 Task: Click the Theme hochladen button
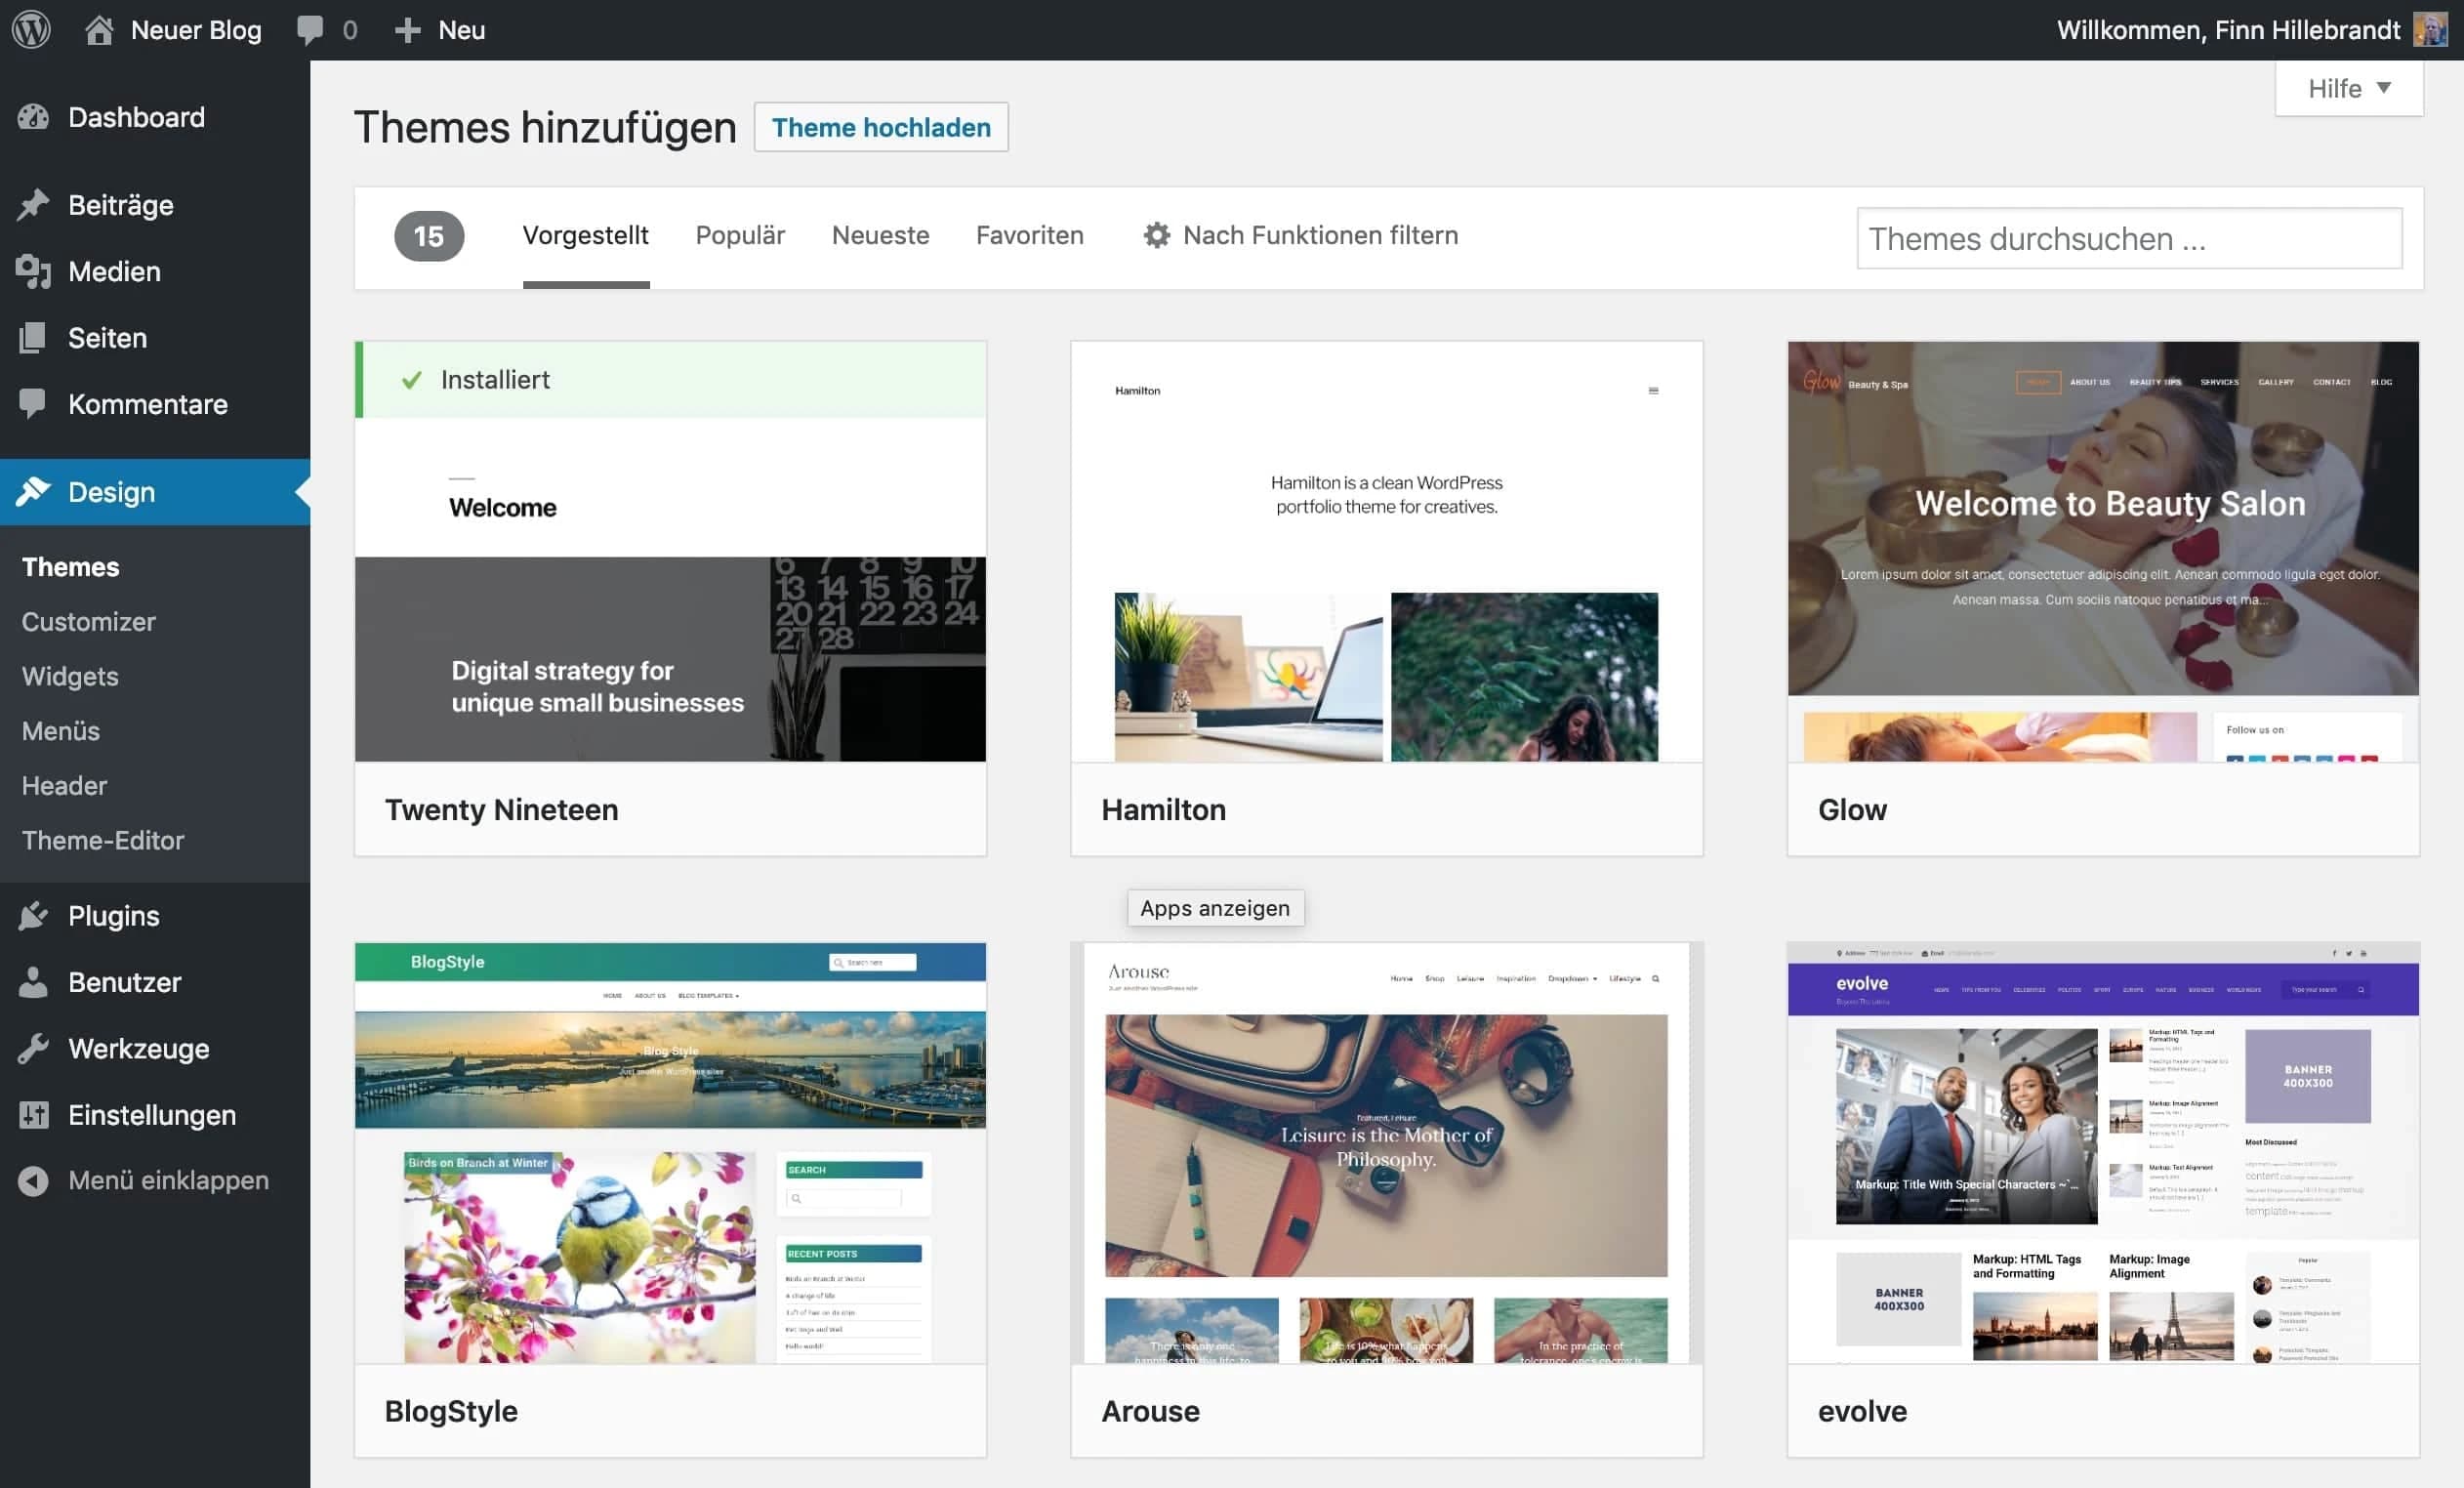pyautogui.click(x=881, y=127)
